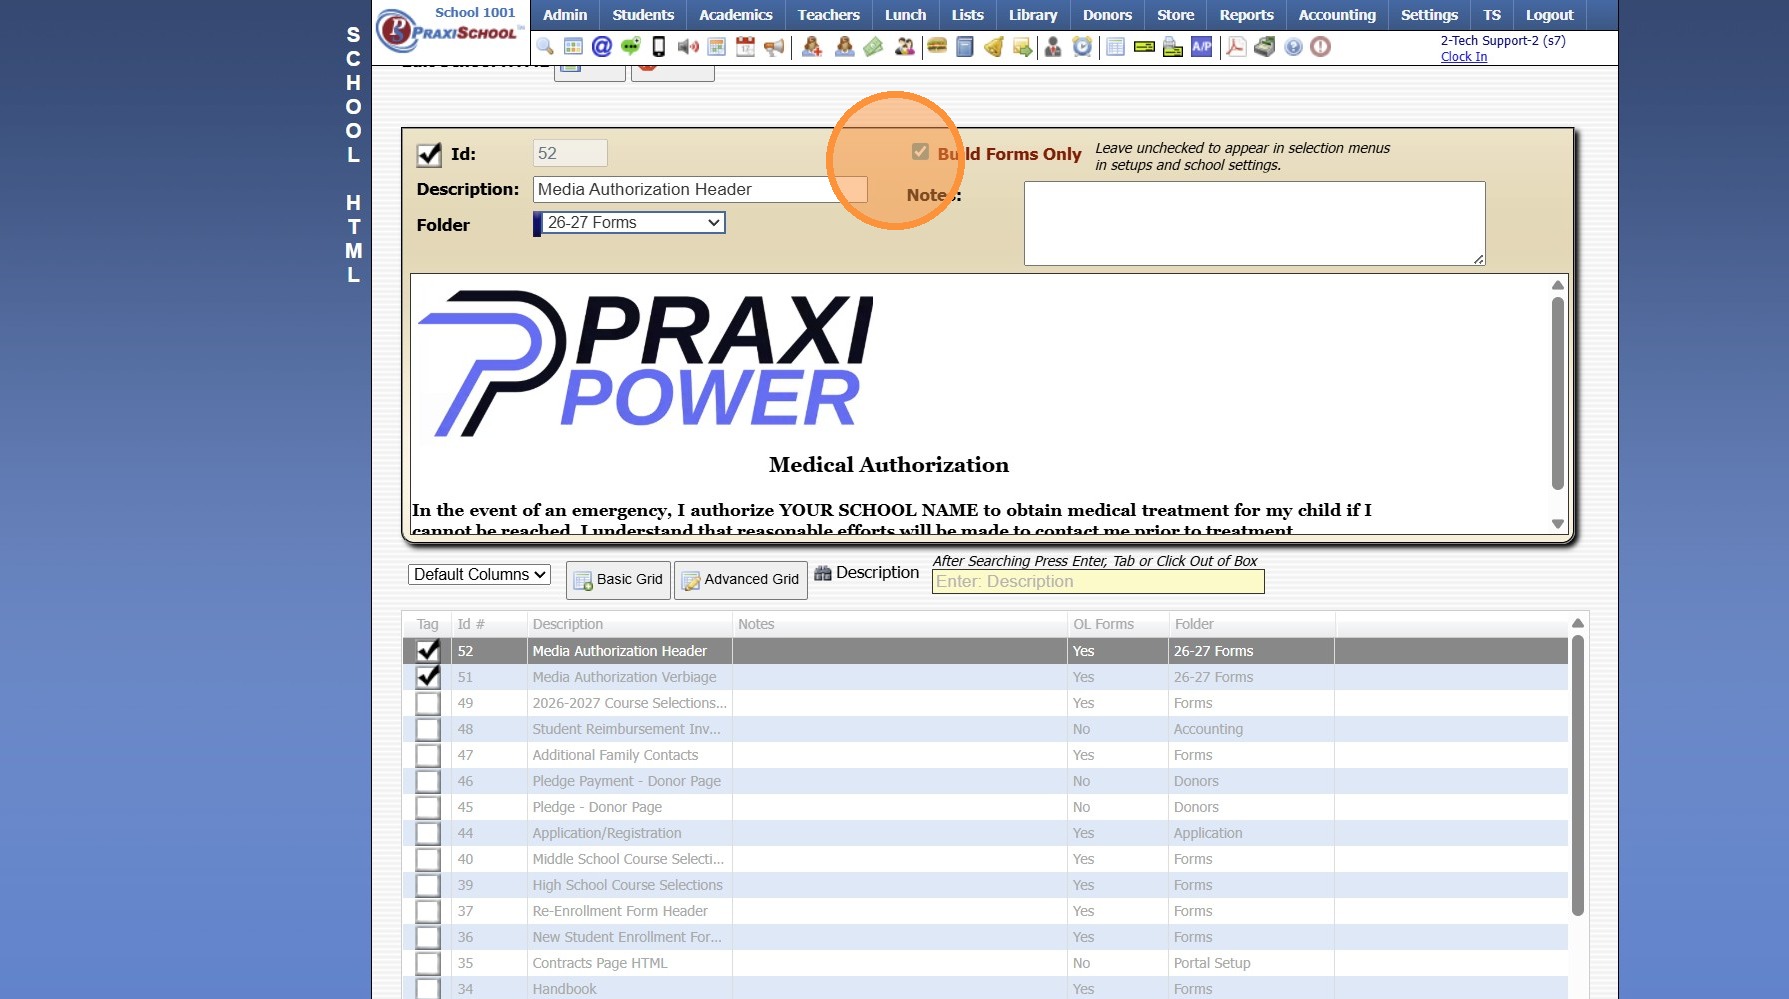
Task: Open the Teachers menu
Action: coord(829,15)
